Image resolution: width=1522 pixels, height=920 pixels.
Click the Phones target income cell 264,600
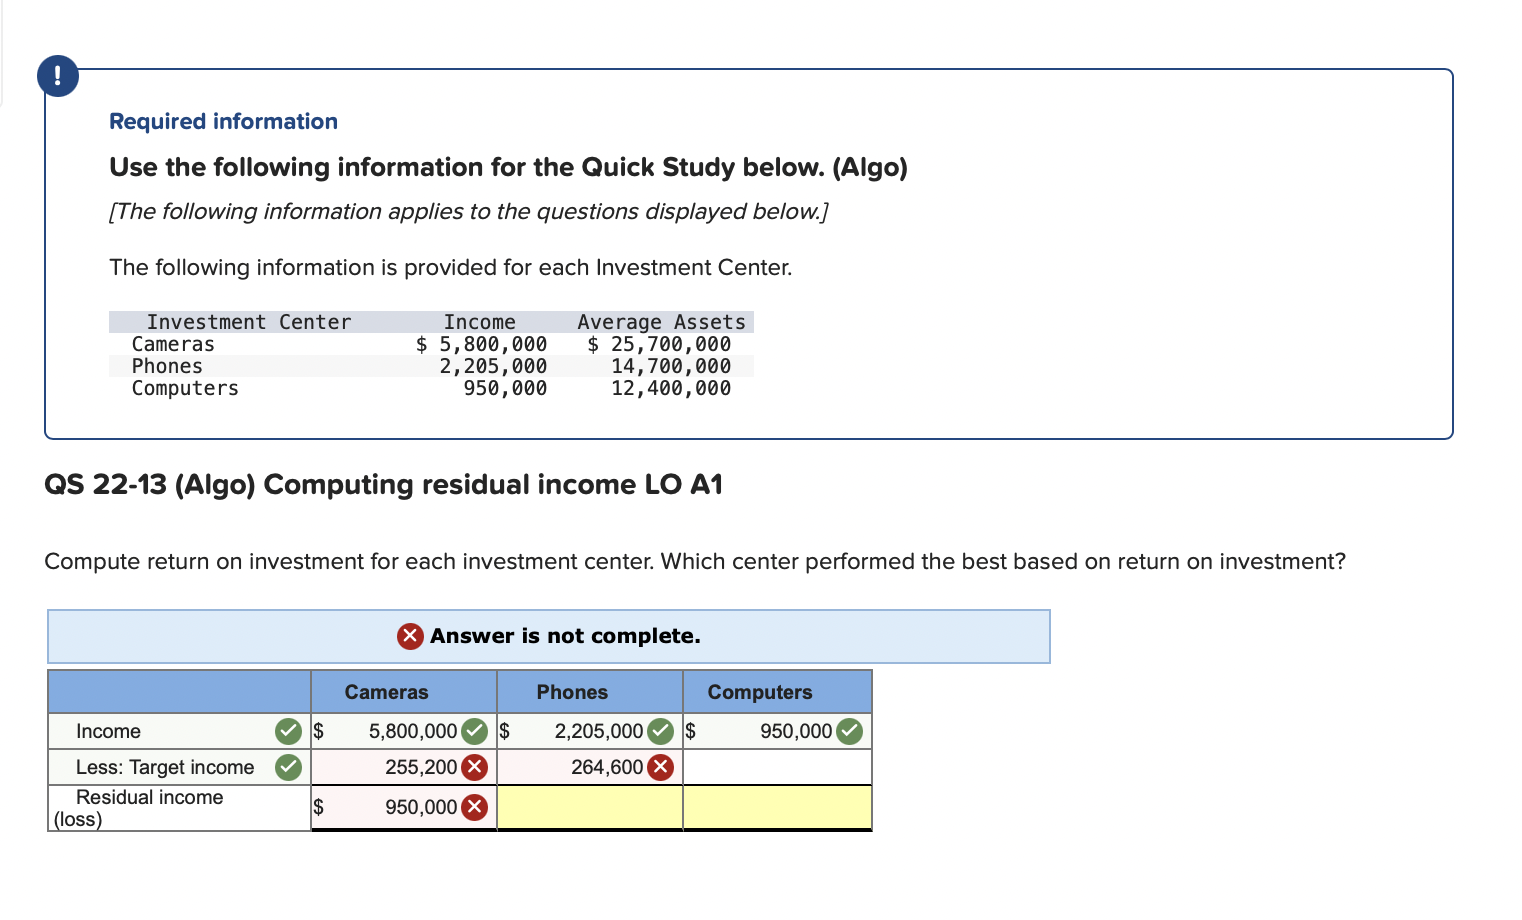590,767
